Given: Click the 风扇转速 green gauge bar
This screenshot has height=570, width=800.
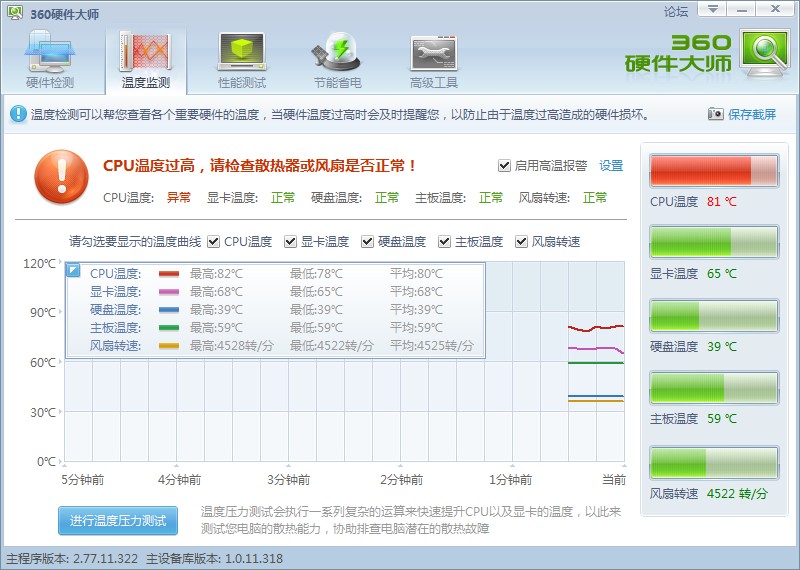Looking at the screenshot, I should tap(714, 463).
